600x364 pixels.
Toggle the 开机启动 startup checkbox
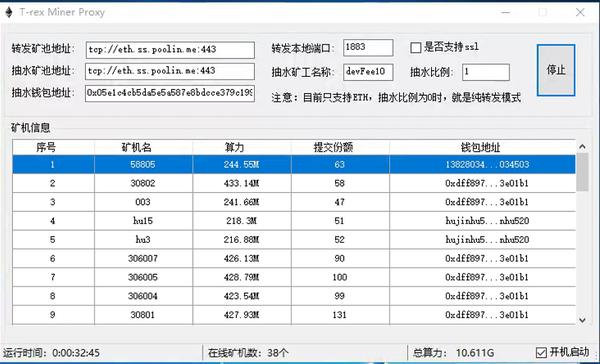coord(541,352)
